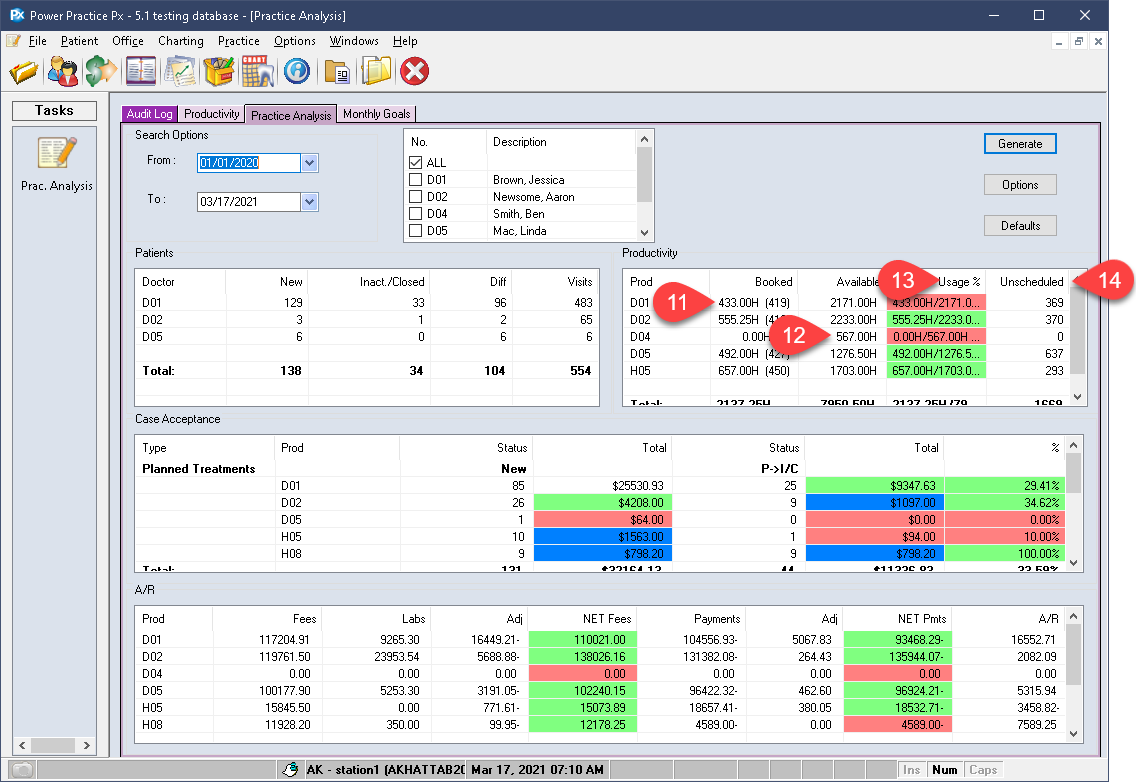Screen dimensions: 1136x782
Task: Check the D01 doctor checkbox
Action: 415,180
